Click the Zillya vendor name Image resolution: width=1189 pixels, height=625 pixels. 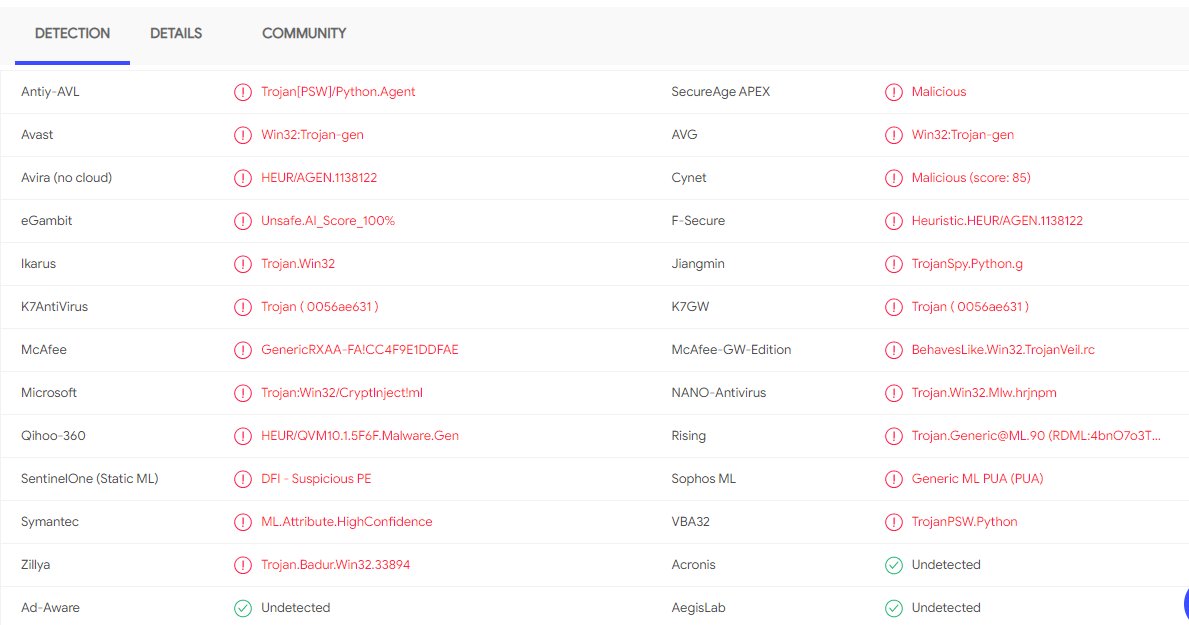coord(36,564)
